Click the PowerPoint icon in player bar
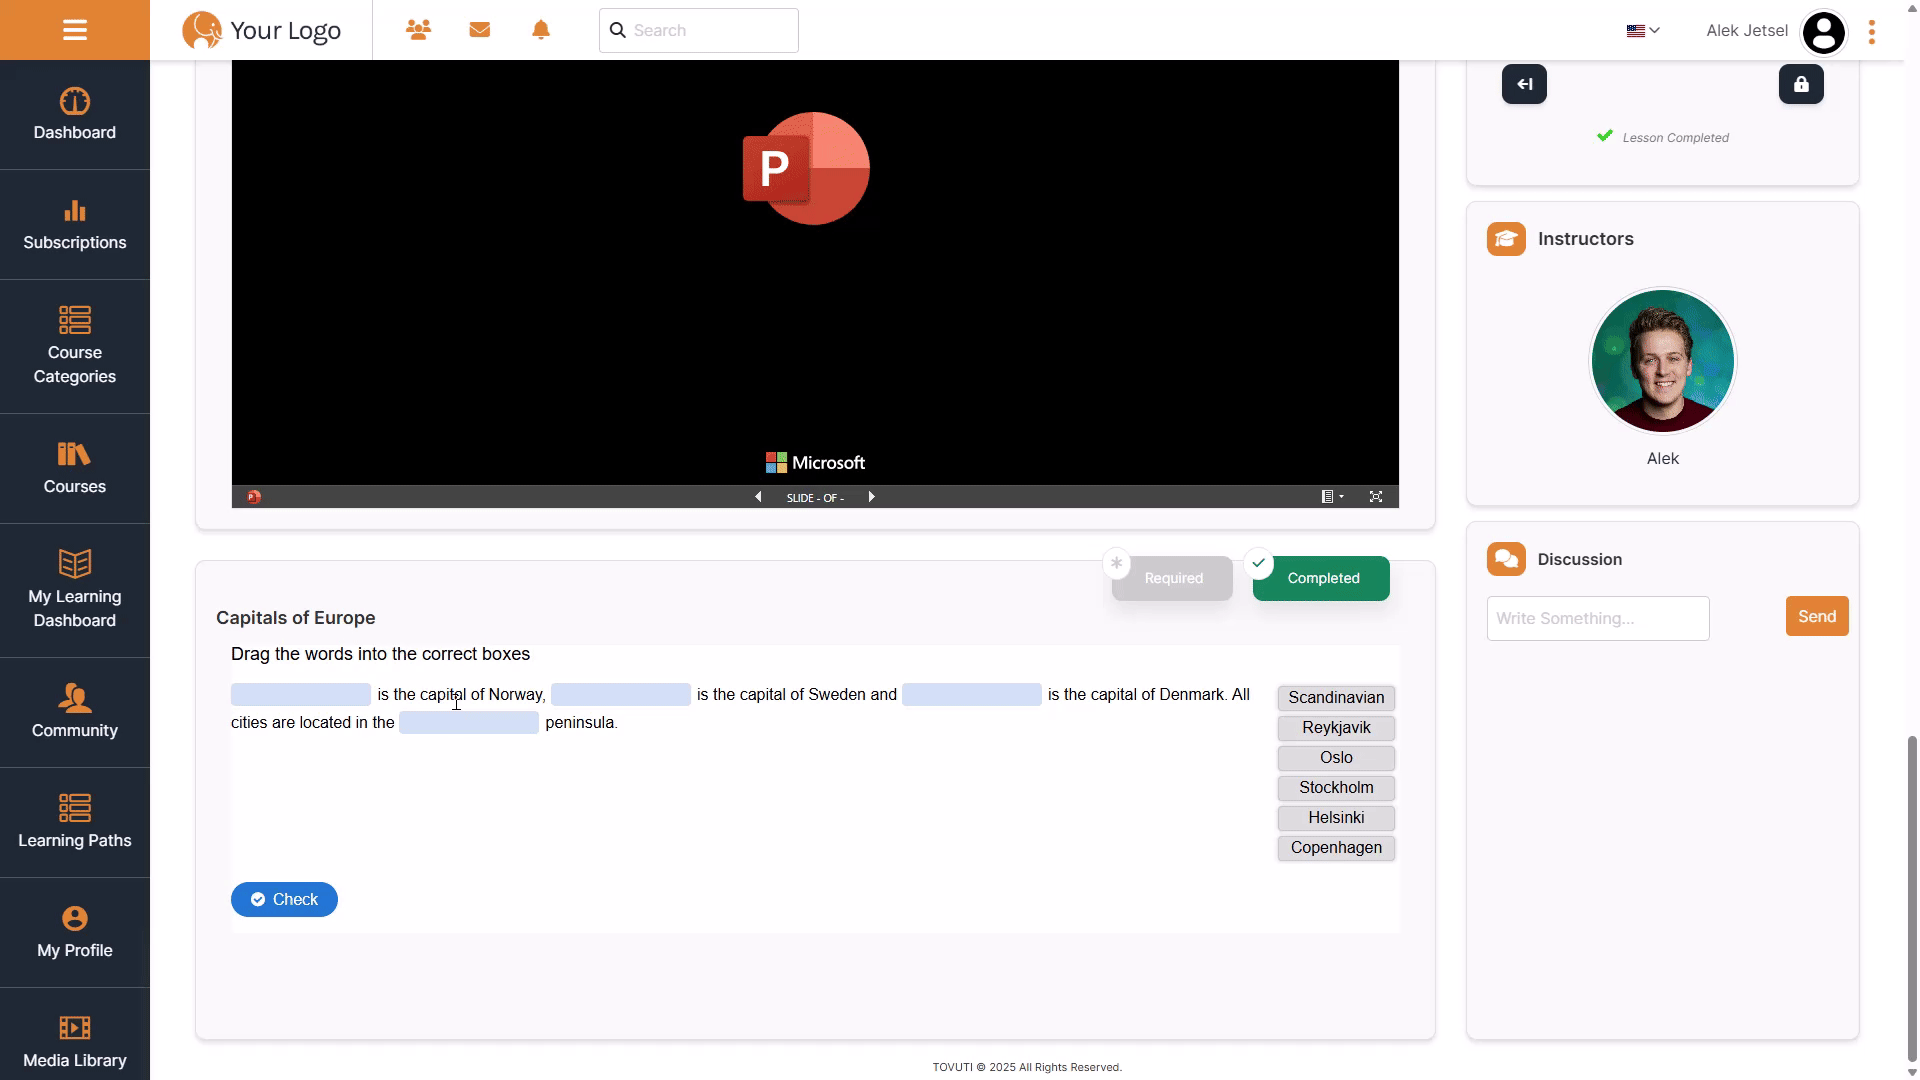Image resolution: width=1920 pixels, height=1080 pixels. tap(254, 497)
